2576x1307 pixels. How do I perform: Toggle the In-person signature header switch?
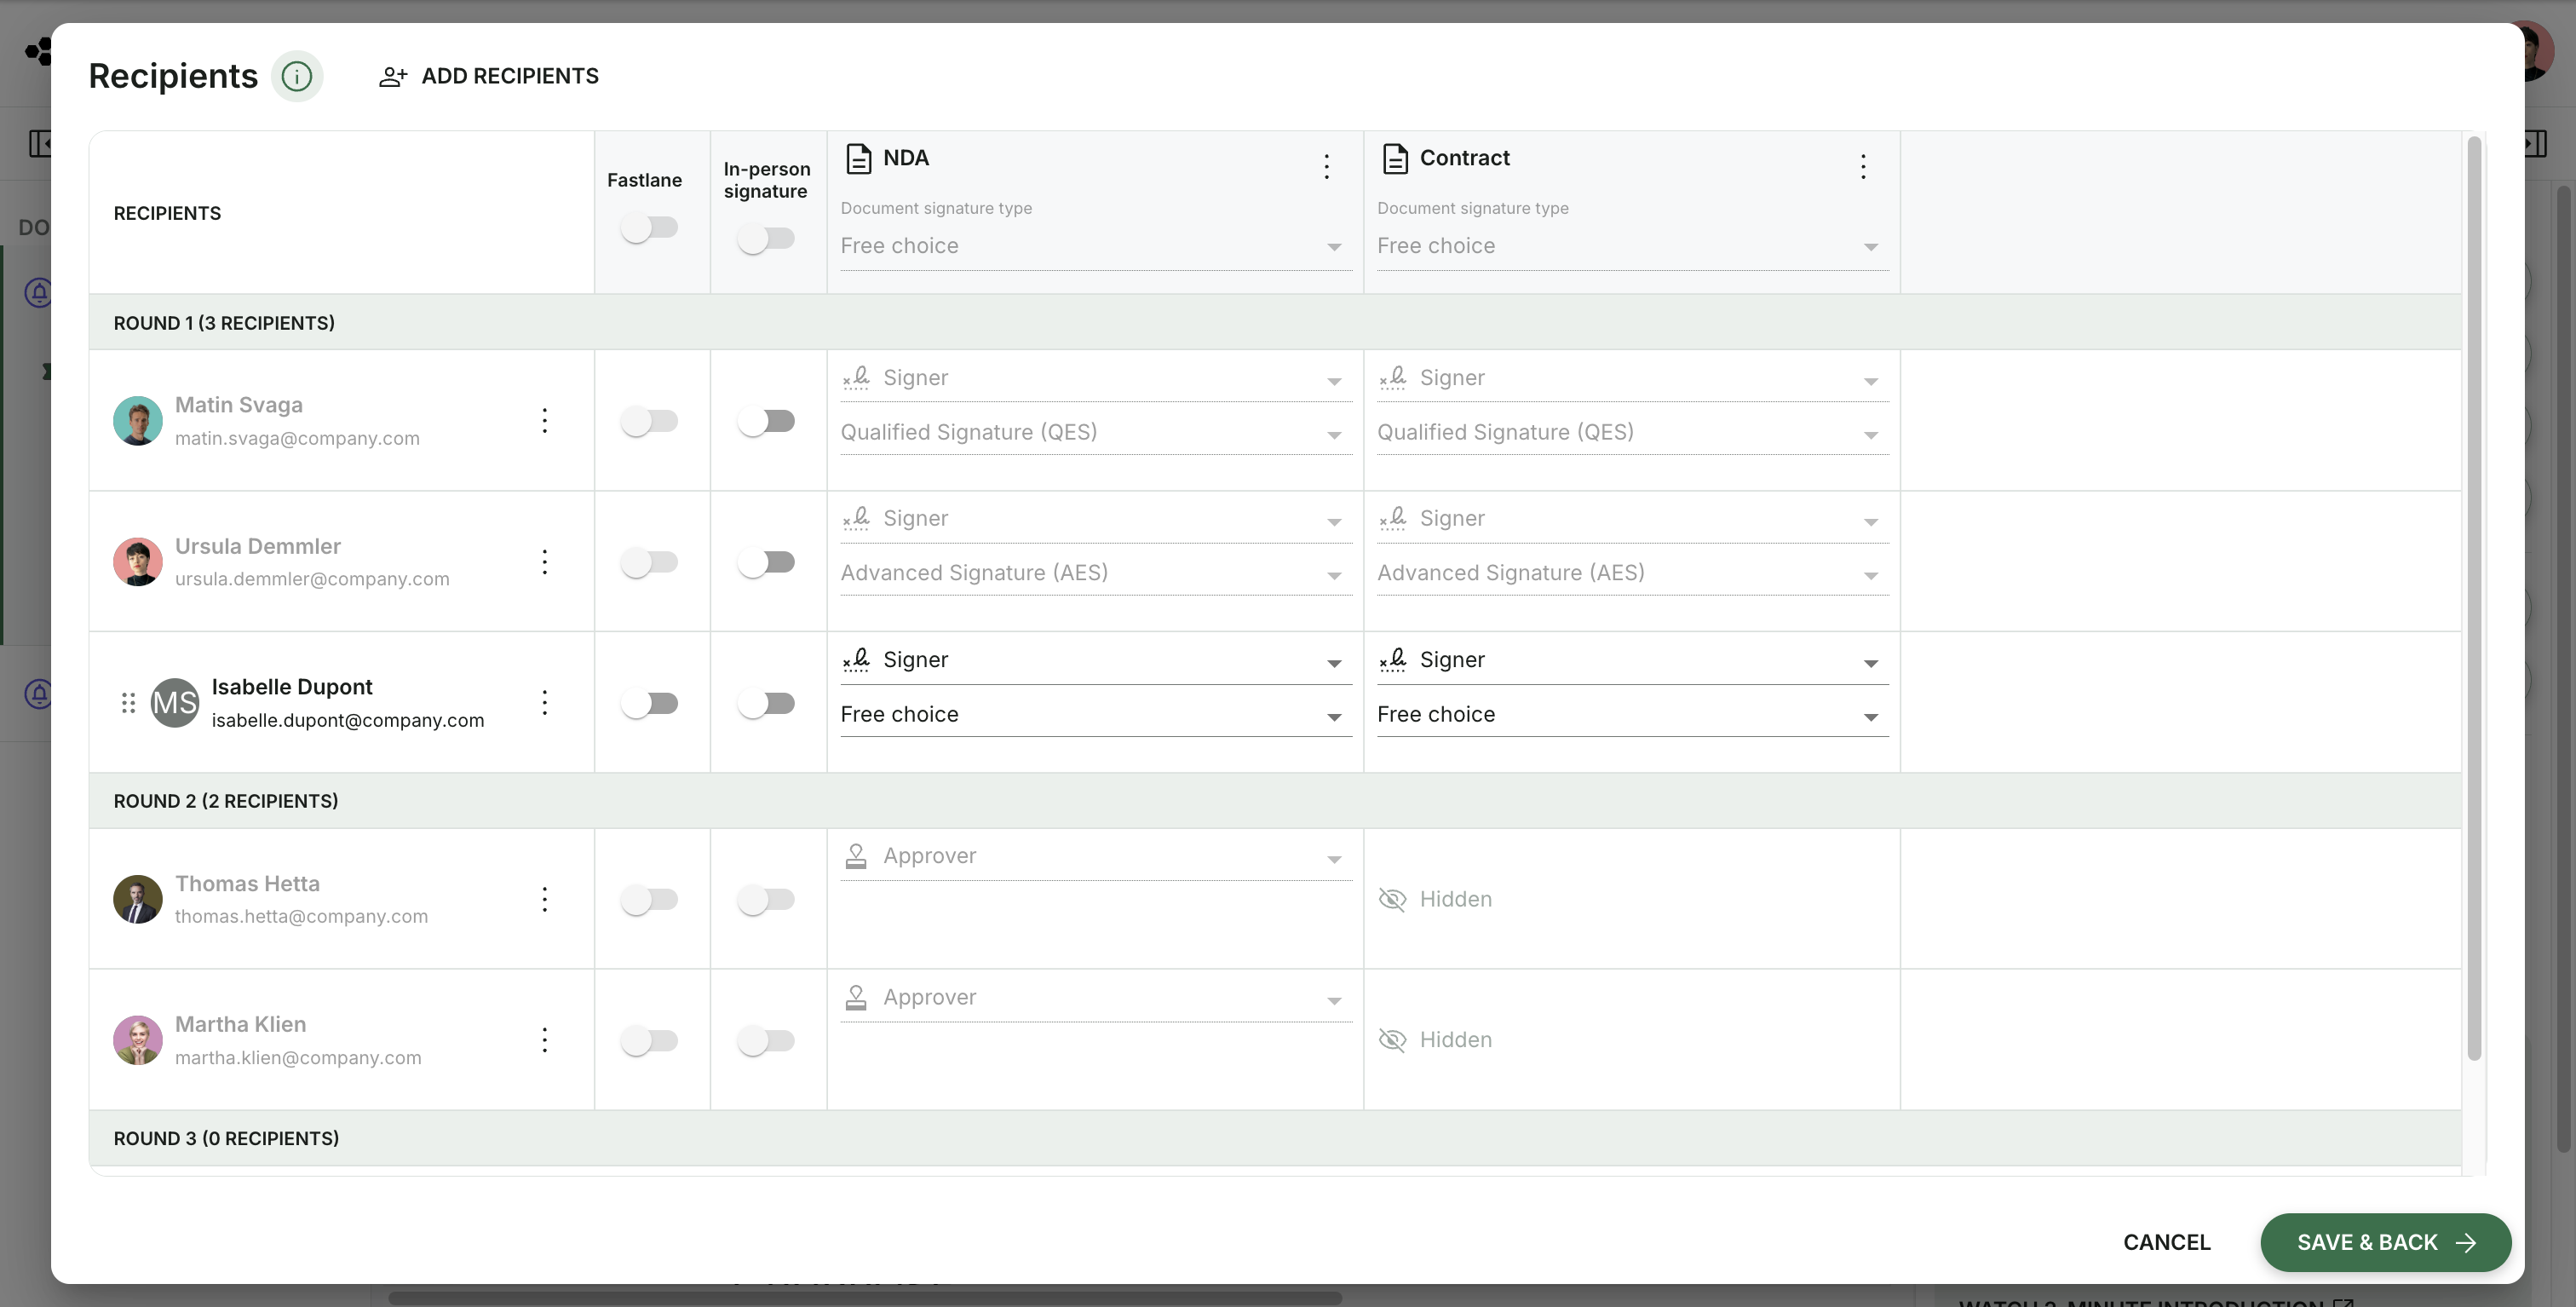point(766,239)
